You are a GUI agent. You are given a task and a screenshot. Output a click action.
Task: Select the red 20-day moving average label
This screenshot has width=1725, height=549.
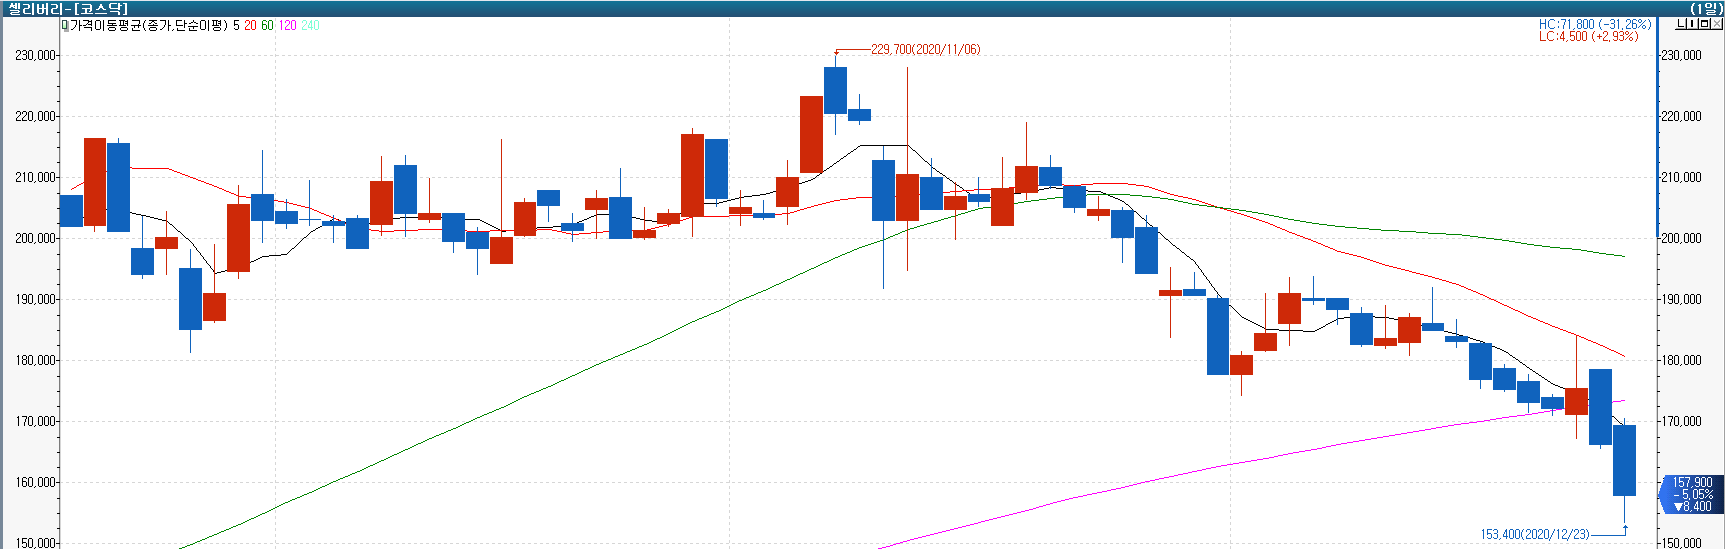tap(250, 25)
